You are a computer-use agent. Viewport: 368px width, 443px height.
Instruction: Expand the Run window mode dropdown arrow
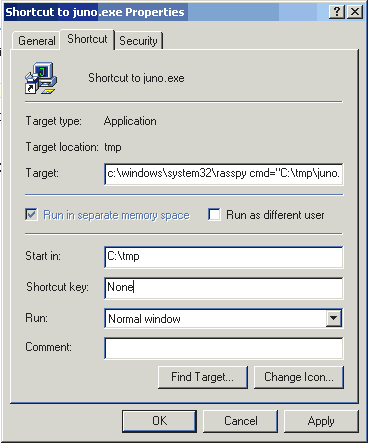[x=334, y=318]
